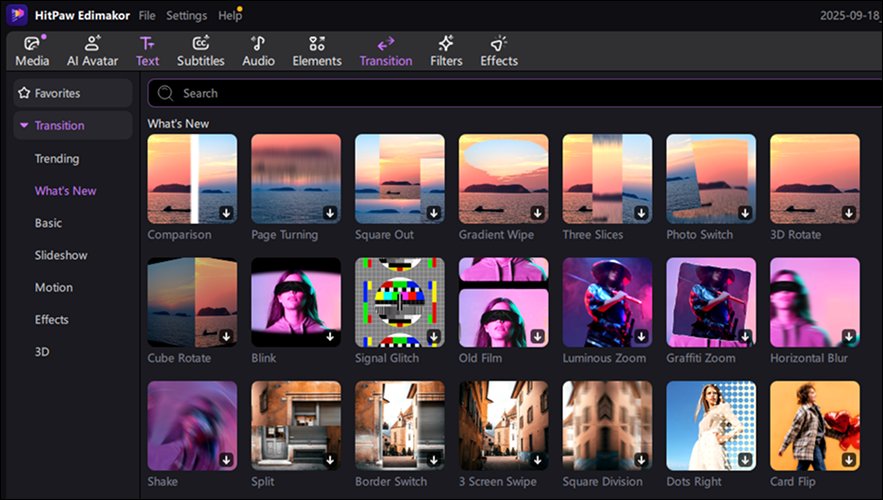Select the Signal Glitch transition thumbnail
This screenshot has height=500, width=883.
point(399,302)
